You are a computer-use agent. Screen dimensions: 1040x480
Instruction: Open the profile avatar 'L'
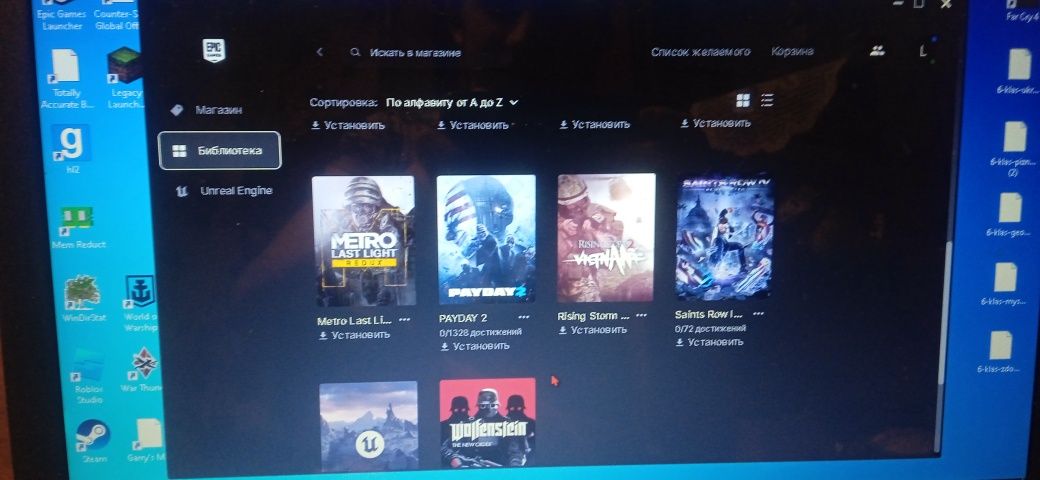(923, 51)
